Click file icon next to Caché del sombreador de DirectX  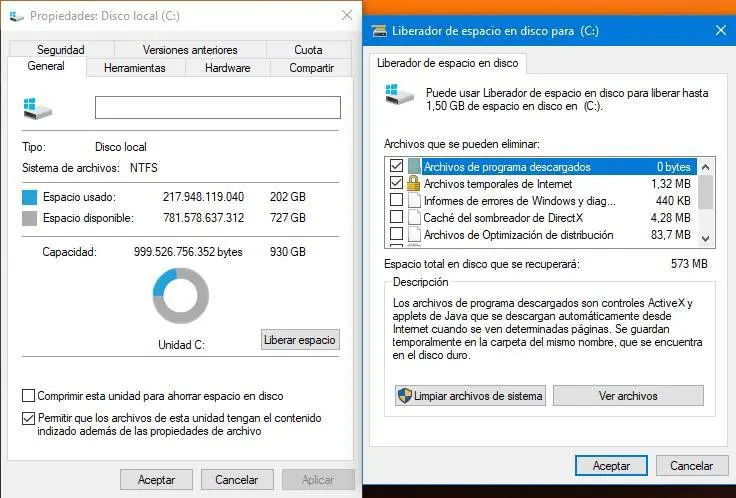[x=414, y=218]
